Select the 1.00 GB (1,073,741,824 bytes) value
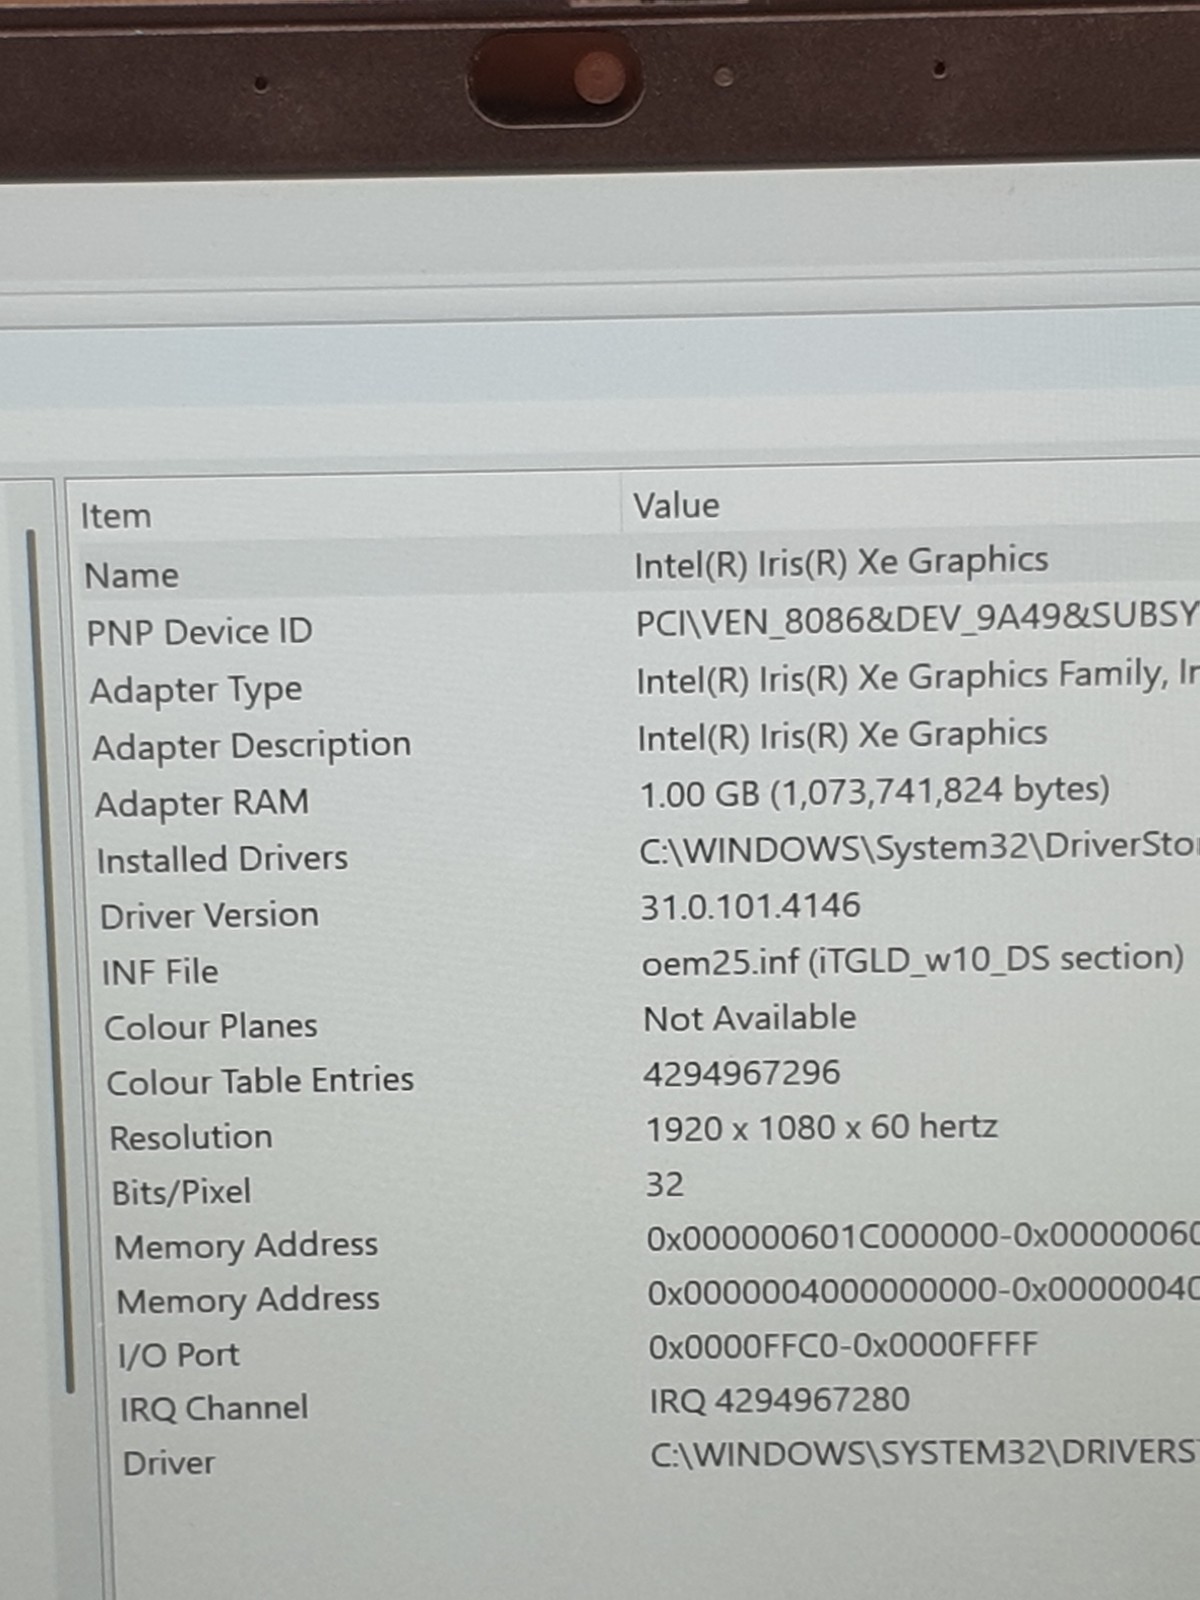1200x1600 pixels. click(x=875, y=792)
